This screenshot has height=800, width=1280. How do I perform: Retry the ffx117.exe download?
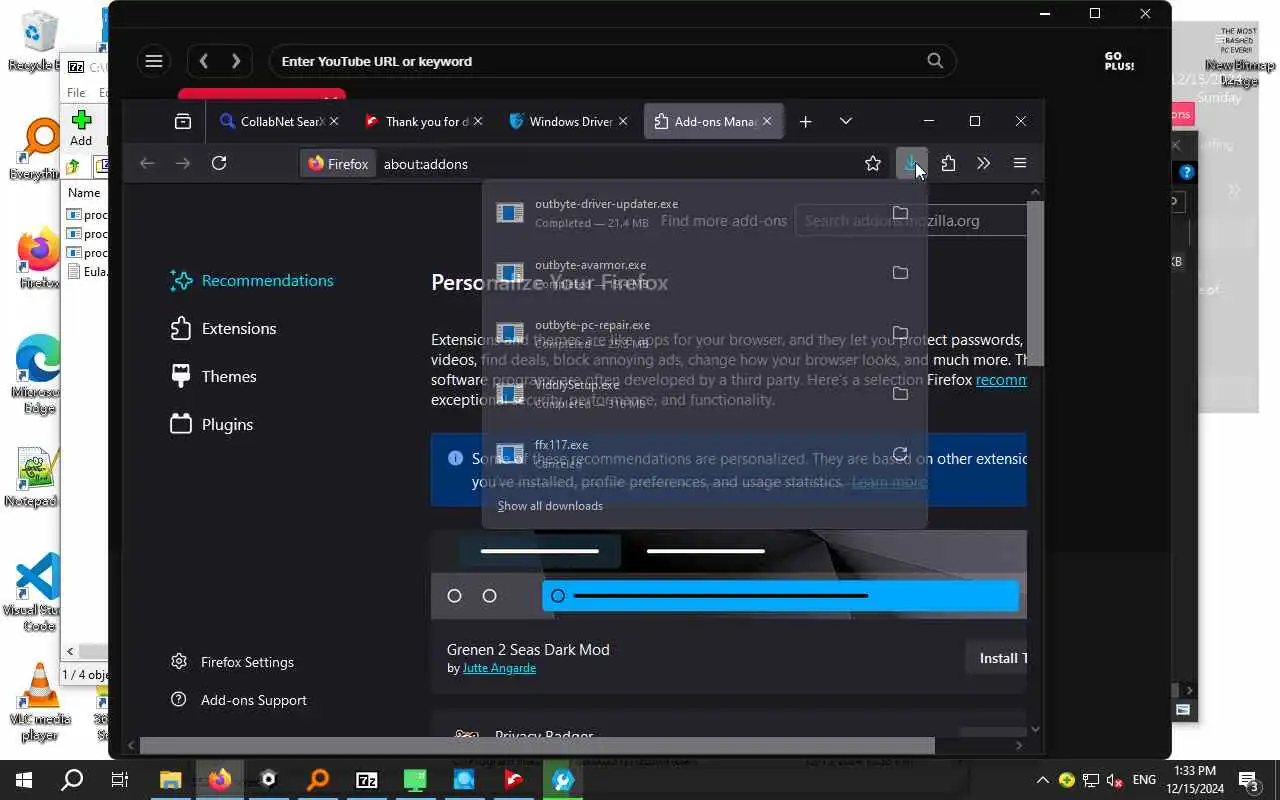pyautogui.click(x=900, y=454)
